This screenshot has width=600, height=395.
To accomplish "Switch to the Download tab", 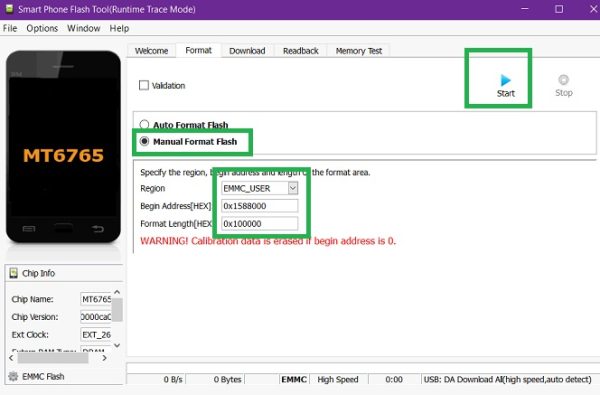I will [x=247, y=51].
